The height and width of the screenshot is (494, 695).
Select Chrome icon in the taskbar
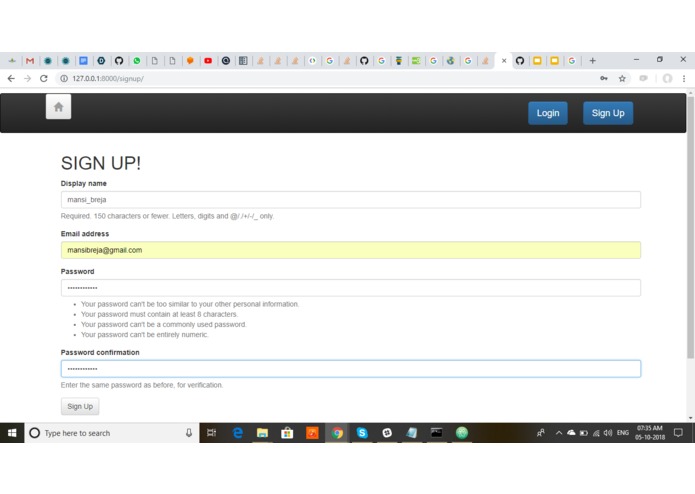click(x=337, y=433)
